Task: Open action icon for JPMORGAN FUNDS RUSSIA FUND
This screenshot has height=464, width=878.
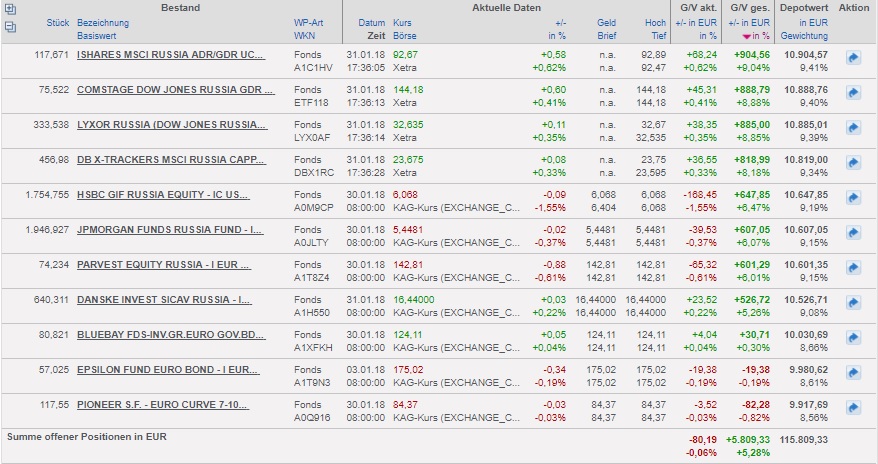Action: [x=853, y=233]
